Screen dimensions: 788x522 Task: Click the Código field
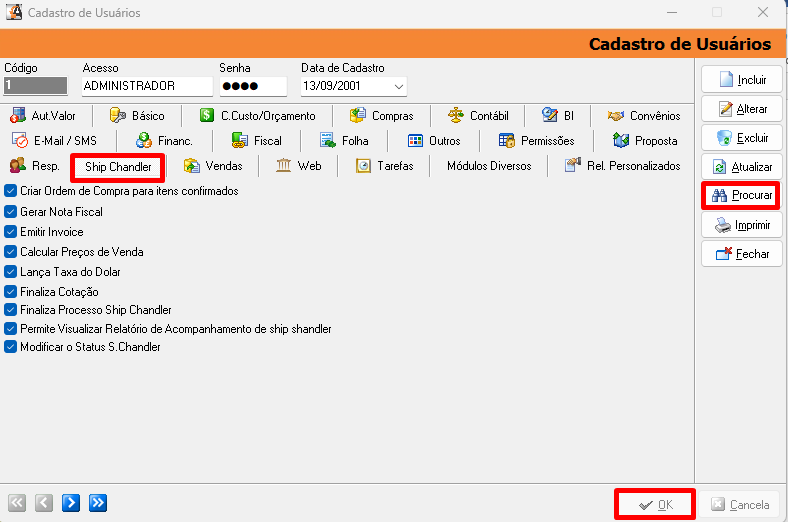tap(35, 85)
